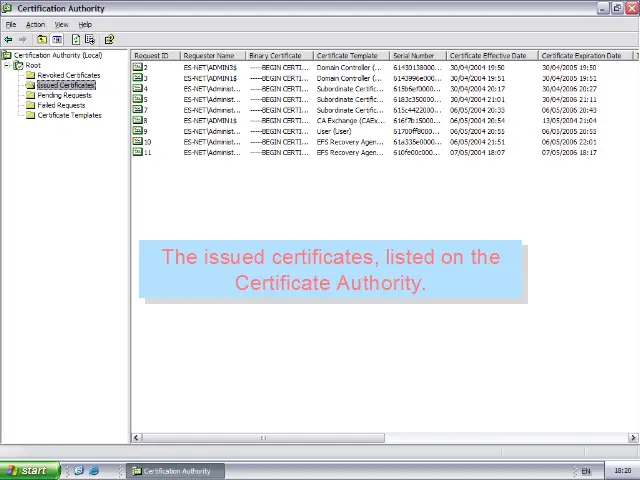Open the Failed Requests folder
Image resolution: width=640 pixels, height=480 pixels.
[x=61, y=105]
